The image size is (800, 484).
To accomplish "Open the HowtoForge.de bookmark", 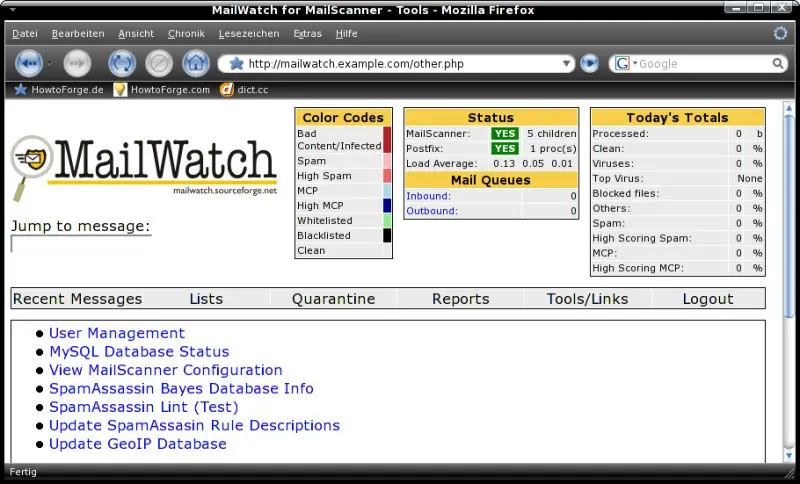I will (59, 90).
